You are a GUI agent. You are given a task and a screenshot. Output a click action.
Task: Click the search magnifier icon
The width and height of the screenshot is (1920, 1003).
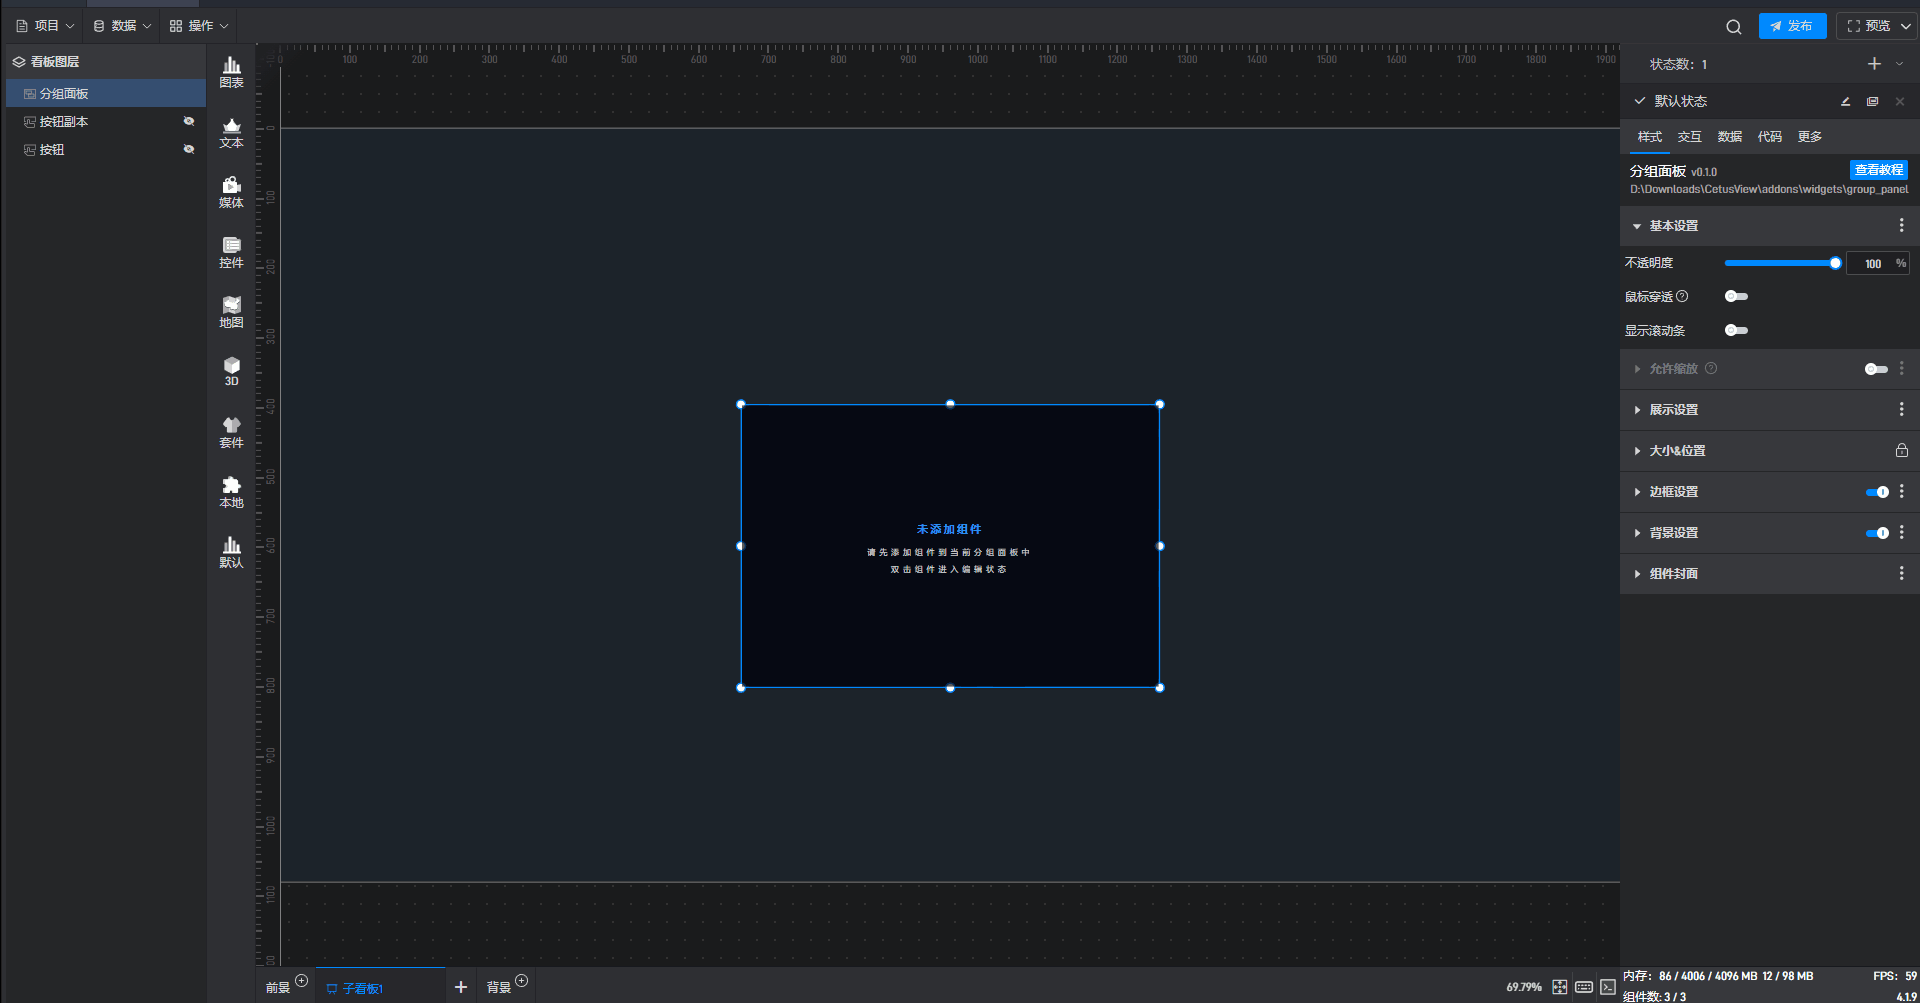[1733, 27]
